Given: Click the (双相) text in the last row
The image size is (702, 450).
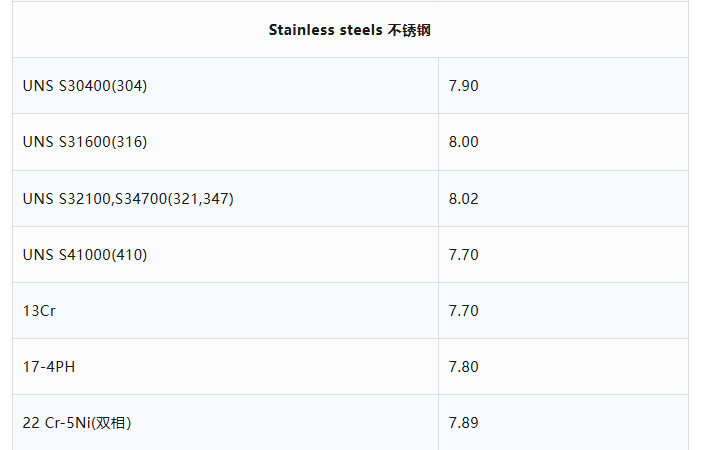Looking at the screenshot, I should (111, 423).
